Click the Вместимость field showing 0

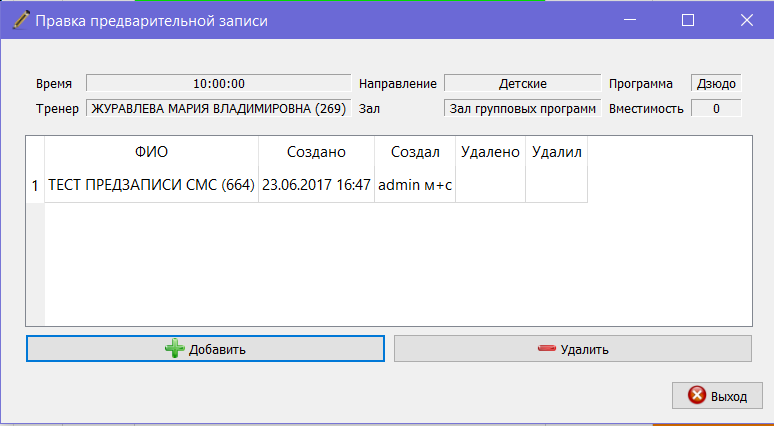(x=716, y=108)
